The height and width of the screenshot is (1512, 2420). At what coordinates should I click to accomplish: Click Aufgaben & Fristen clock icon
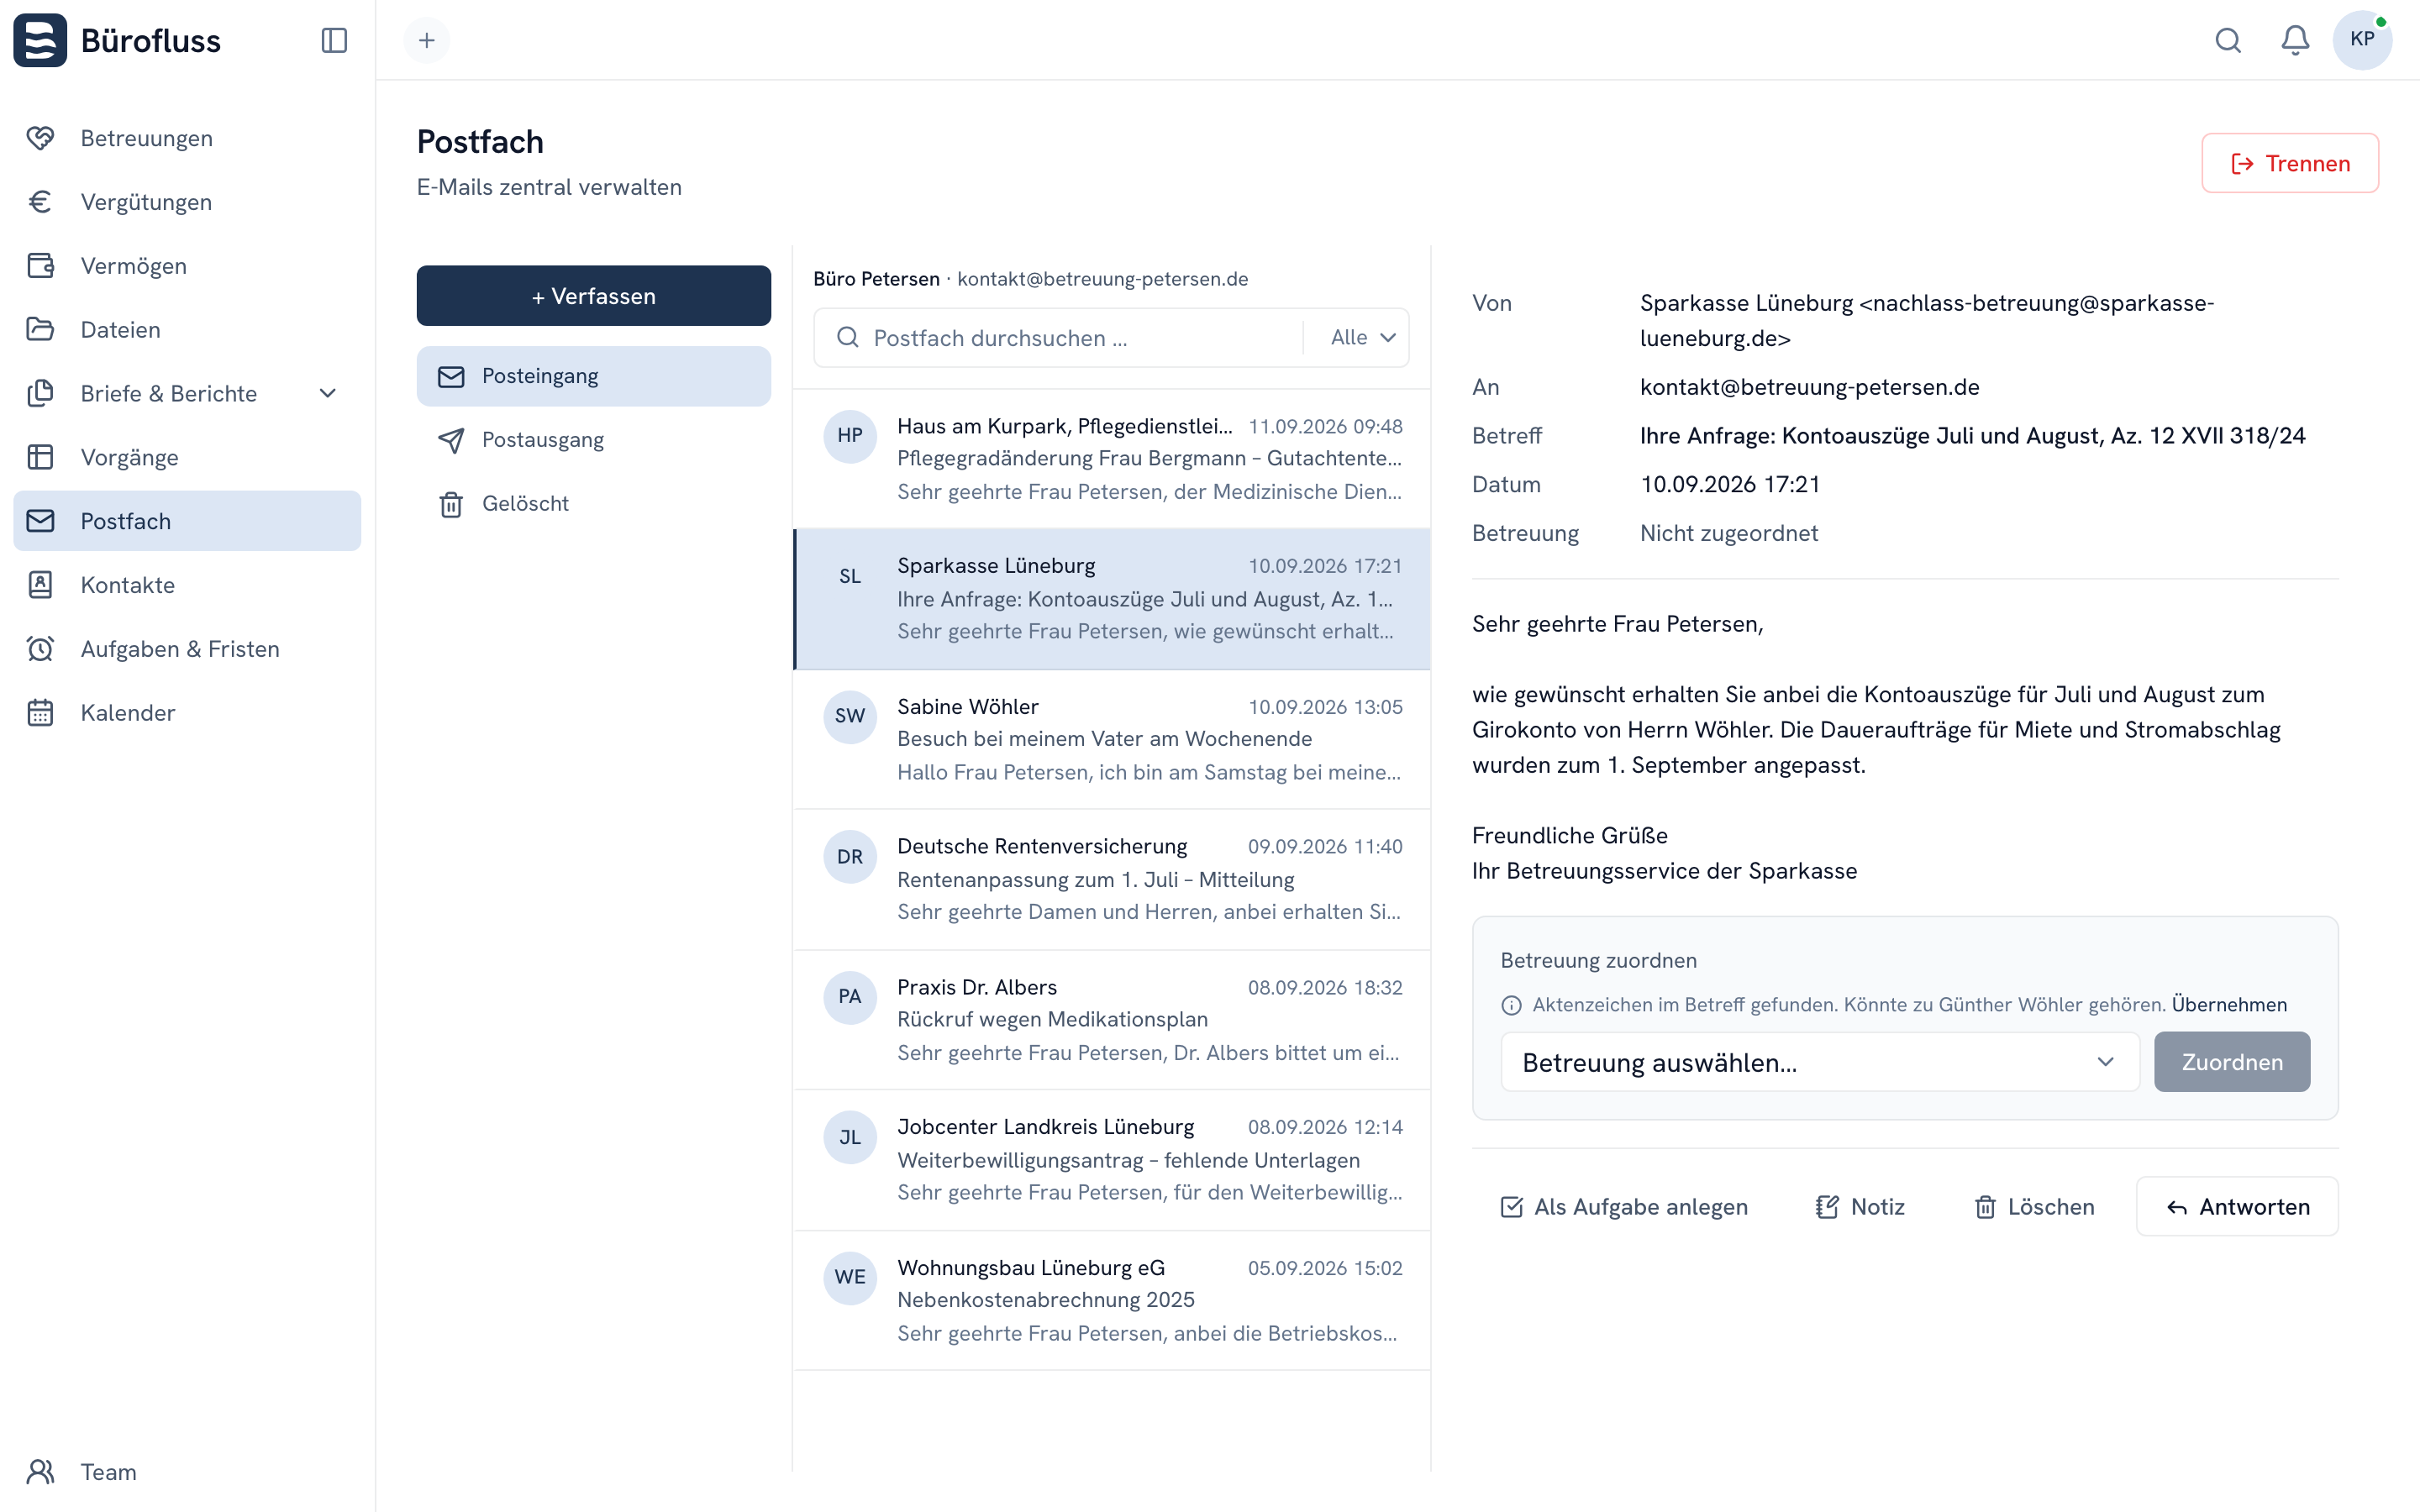(x=40, y=649)
